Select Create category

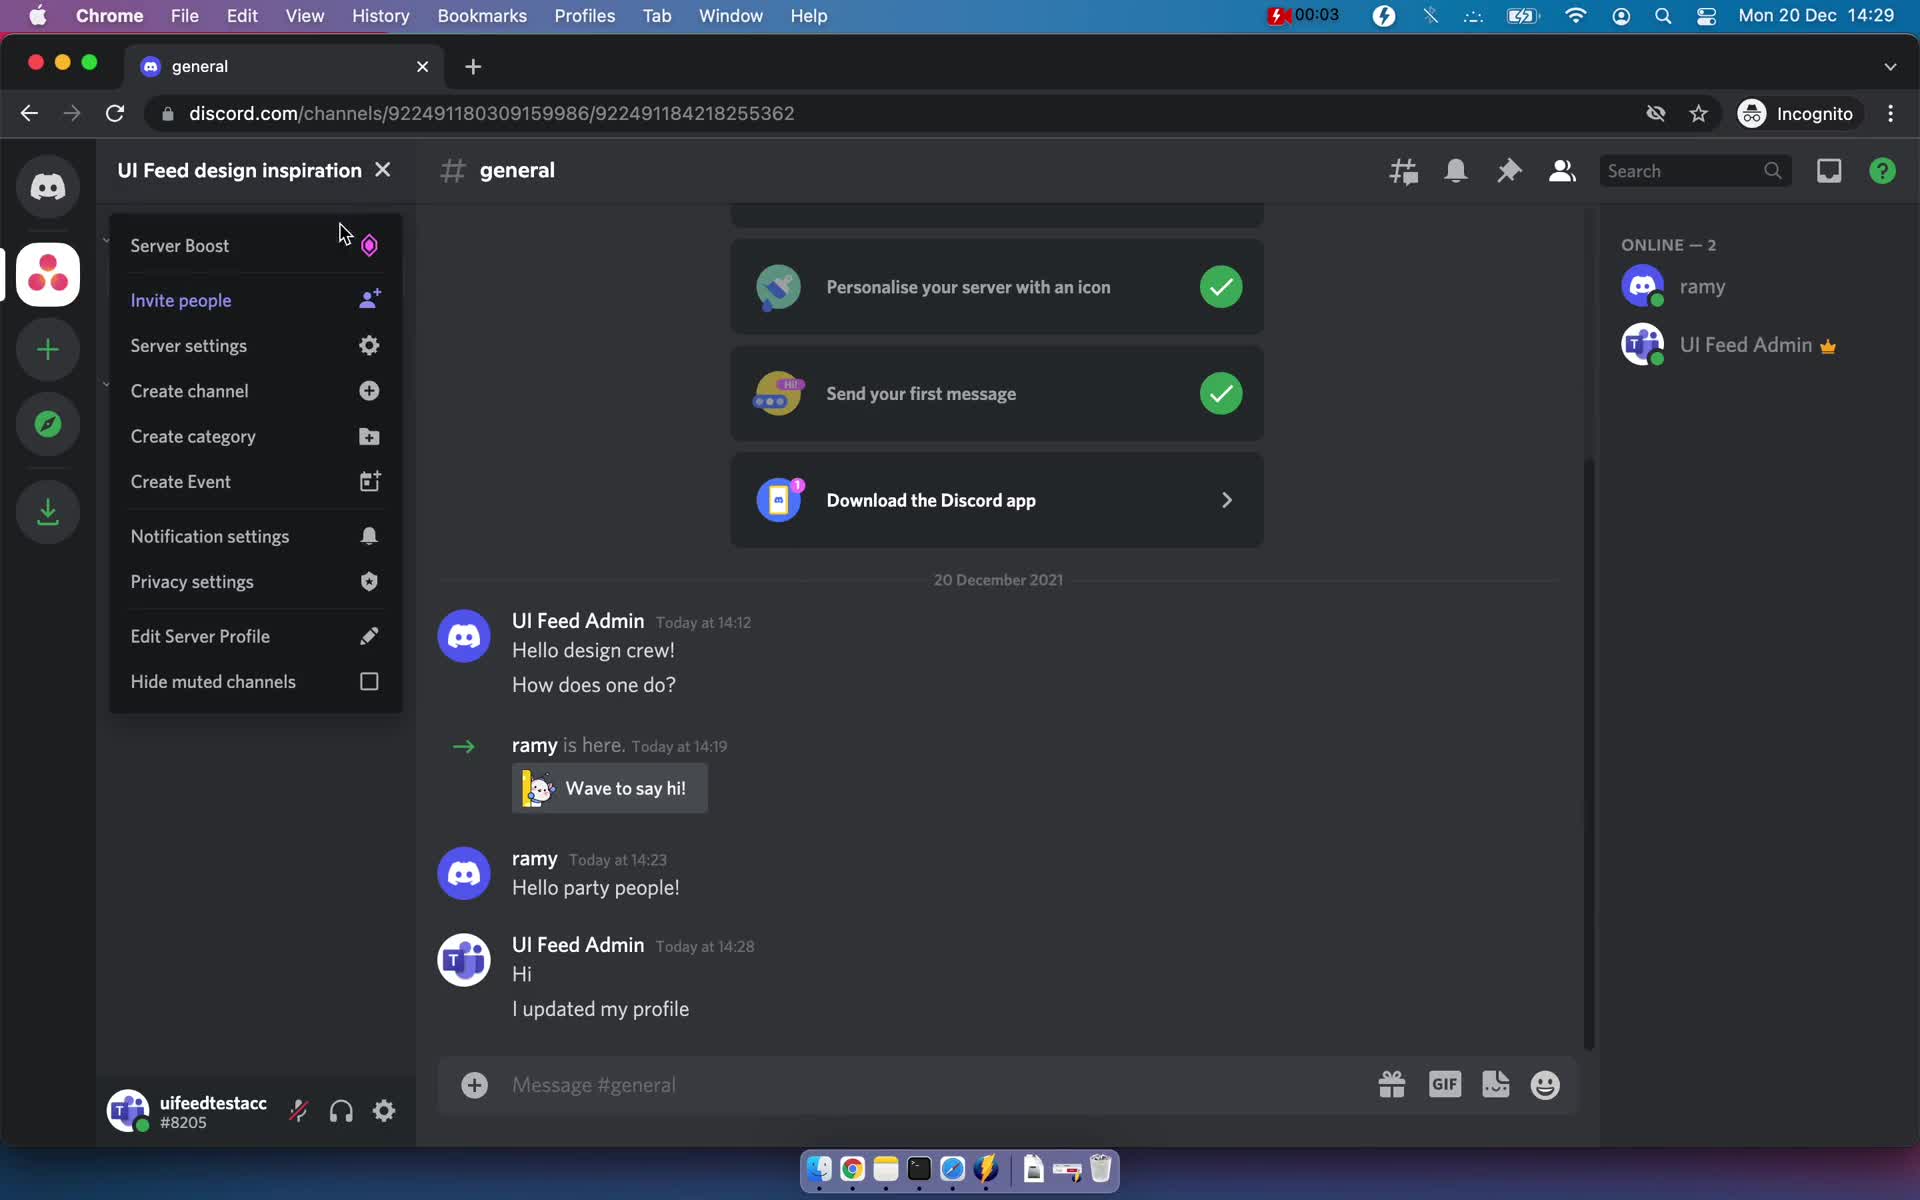click(x=255, y=437)
